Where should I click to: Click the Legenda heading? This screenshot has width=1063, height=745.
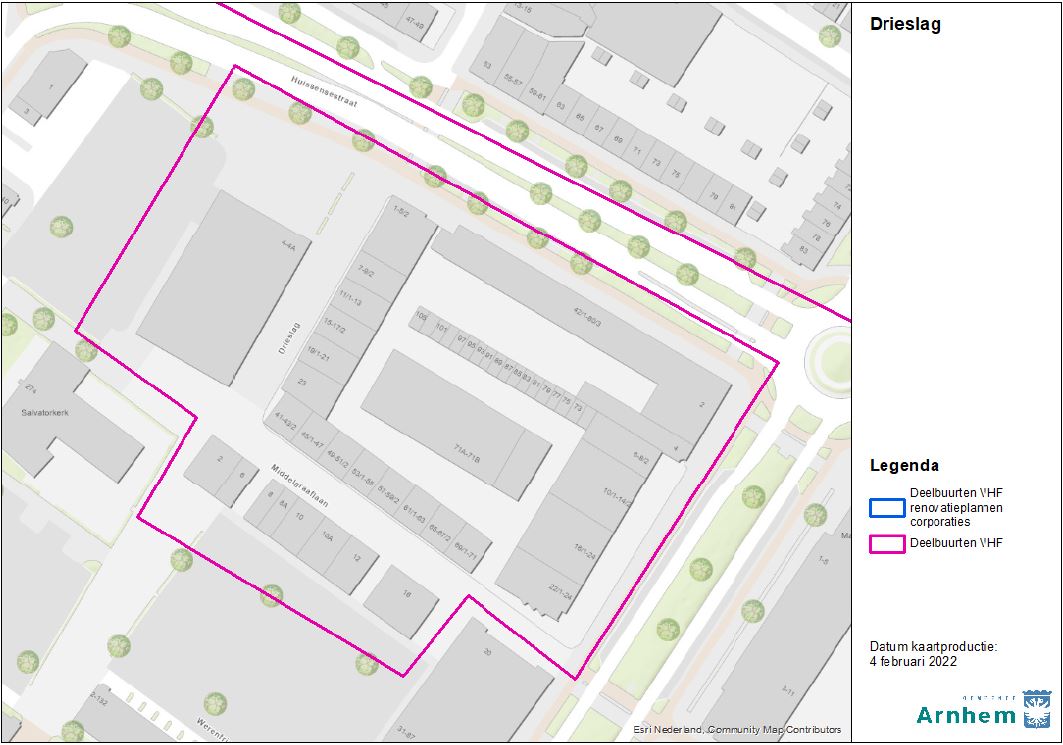[x=904, y=465]
